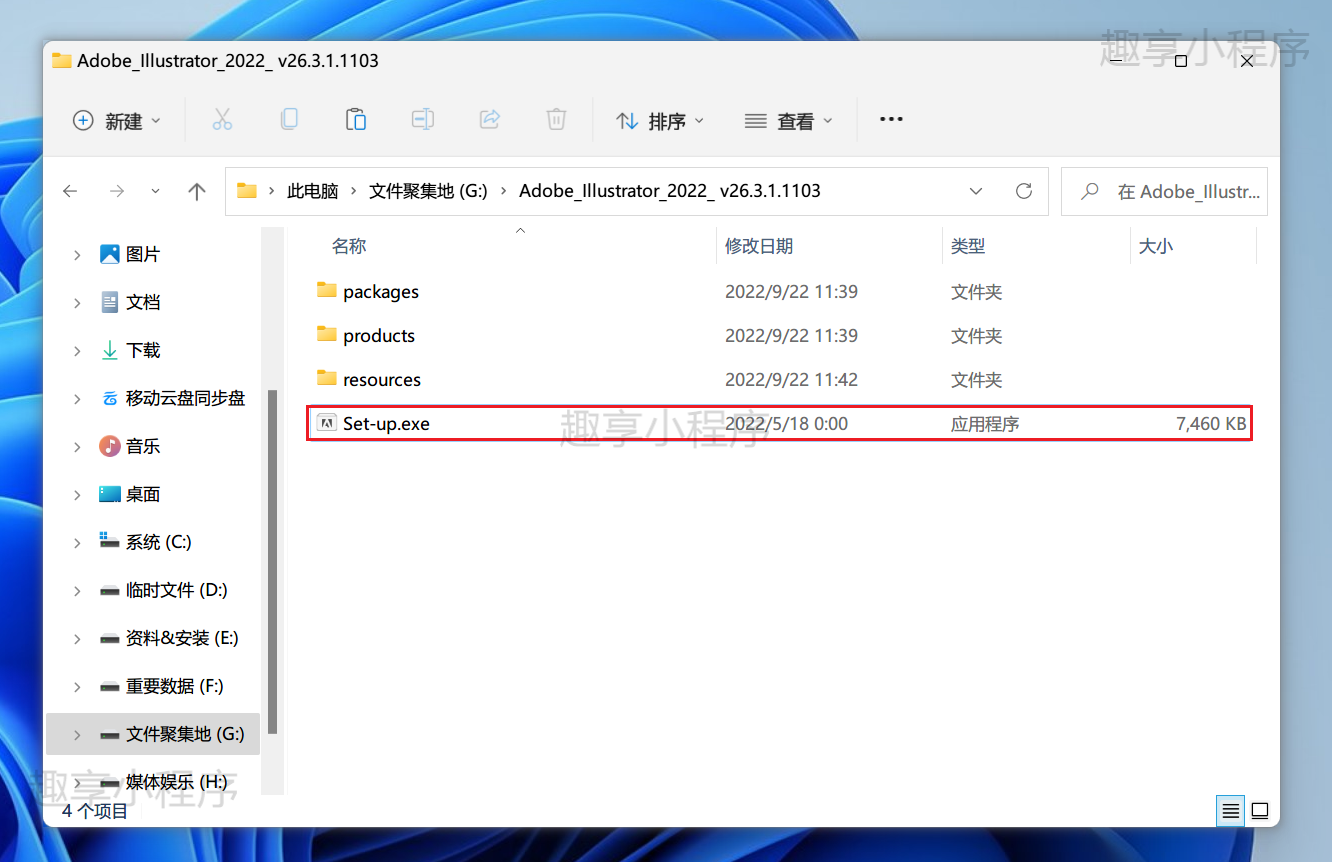Screen dimensions: 1332x862
Task: Click the 图片 pictures icon in sidebar
Action: 110,254
